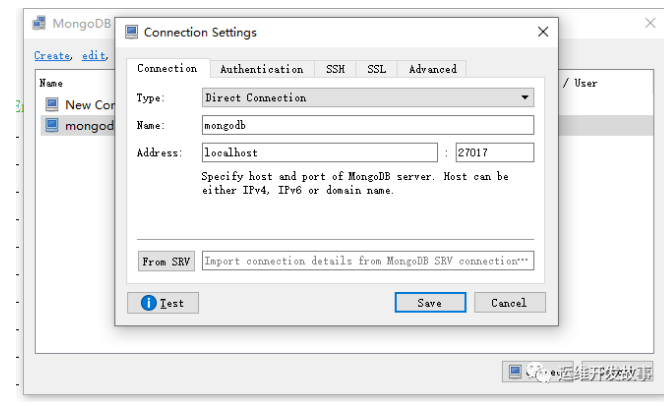Click the Type dropdown arrow
The width and height of the screenshot is (664, 406).
coord(525,97)
